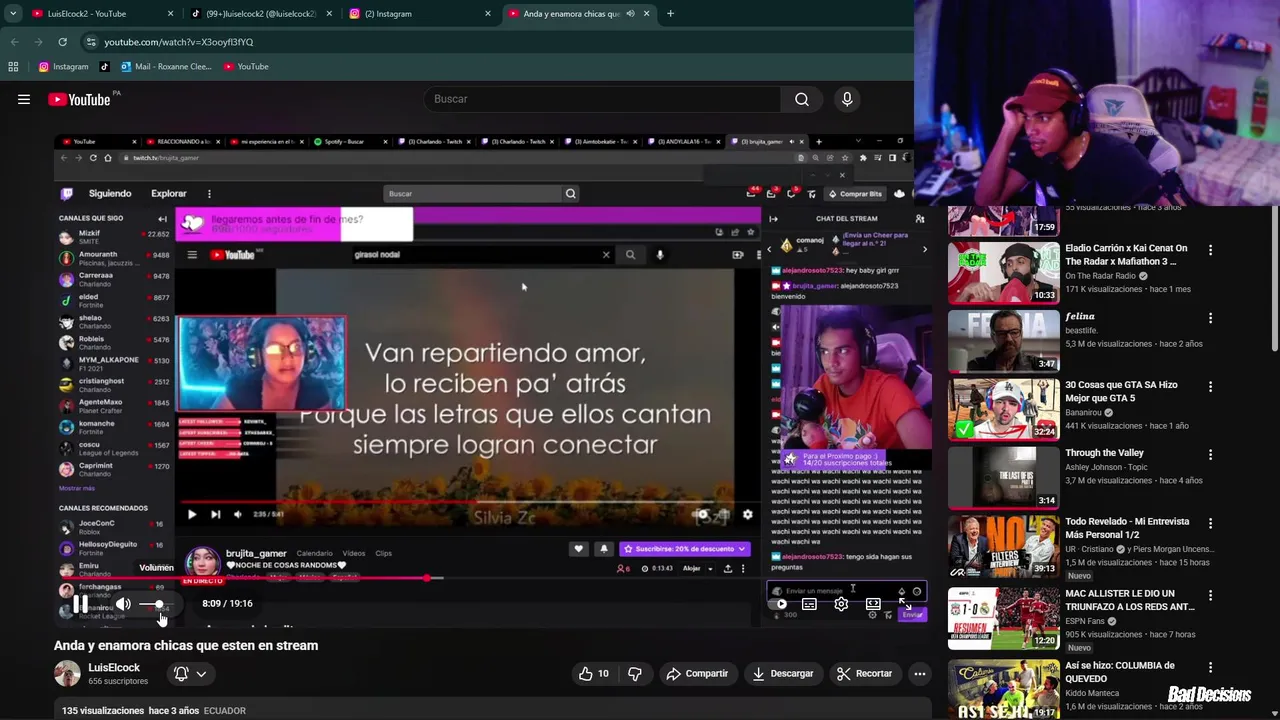Open options menu for felina video
Screen dimensions: 1280x720
(x=1210, y=318)
